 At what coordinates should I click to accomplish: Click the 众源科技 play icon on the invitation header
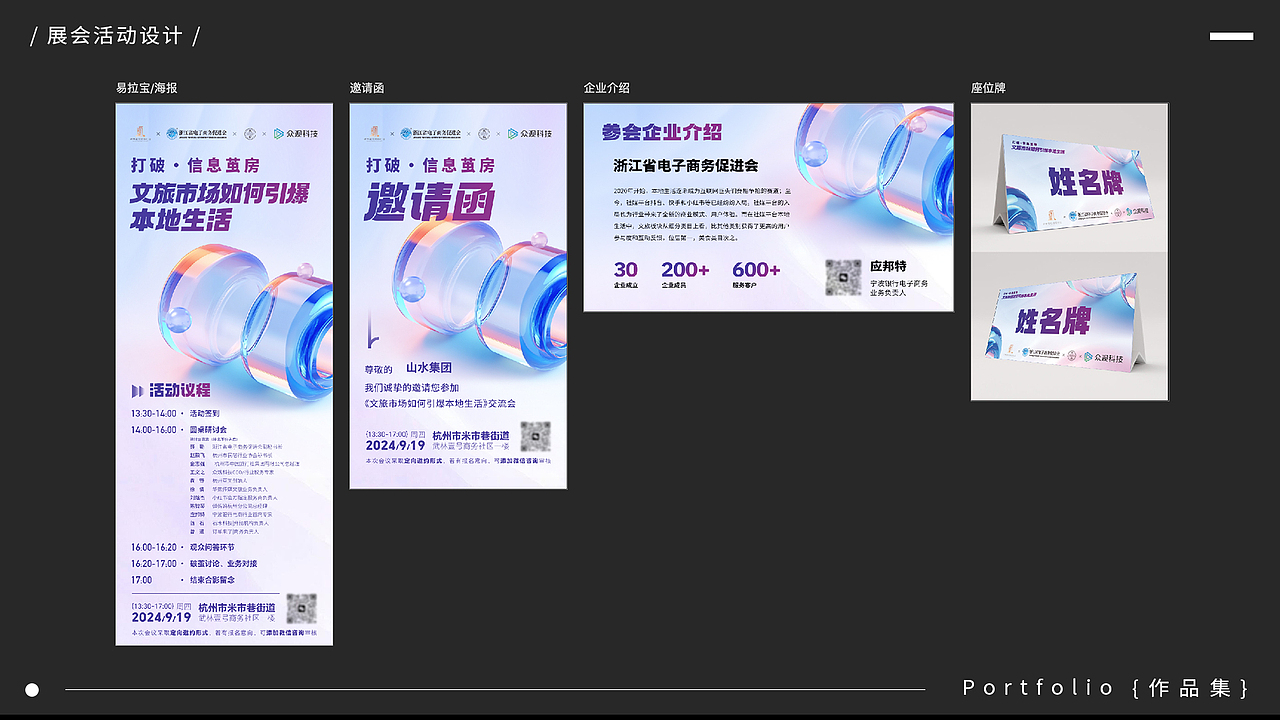(x=512, y=132)
